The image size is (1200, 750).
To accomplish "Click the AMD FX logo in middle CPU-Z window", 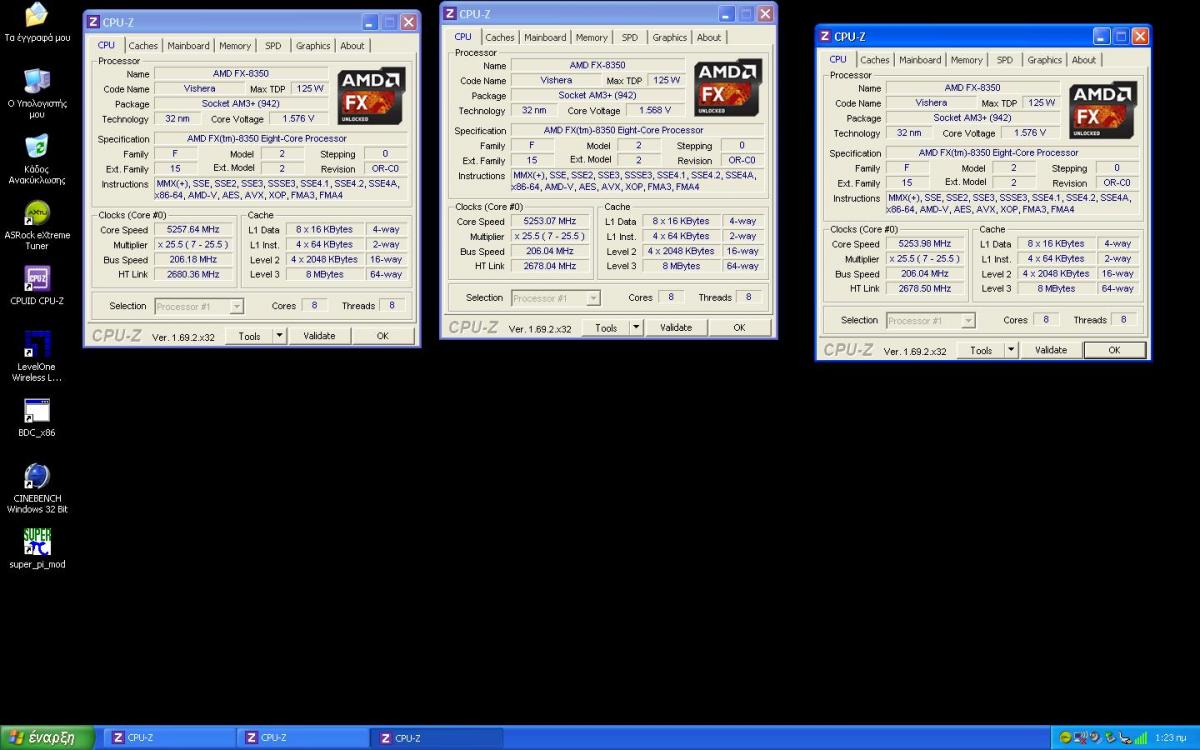I will 728,87.
